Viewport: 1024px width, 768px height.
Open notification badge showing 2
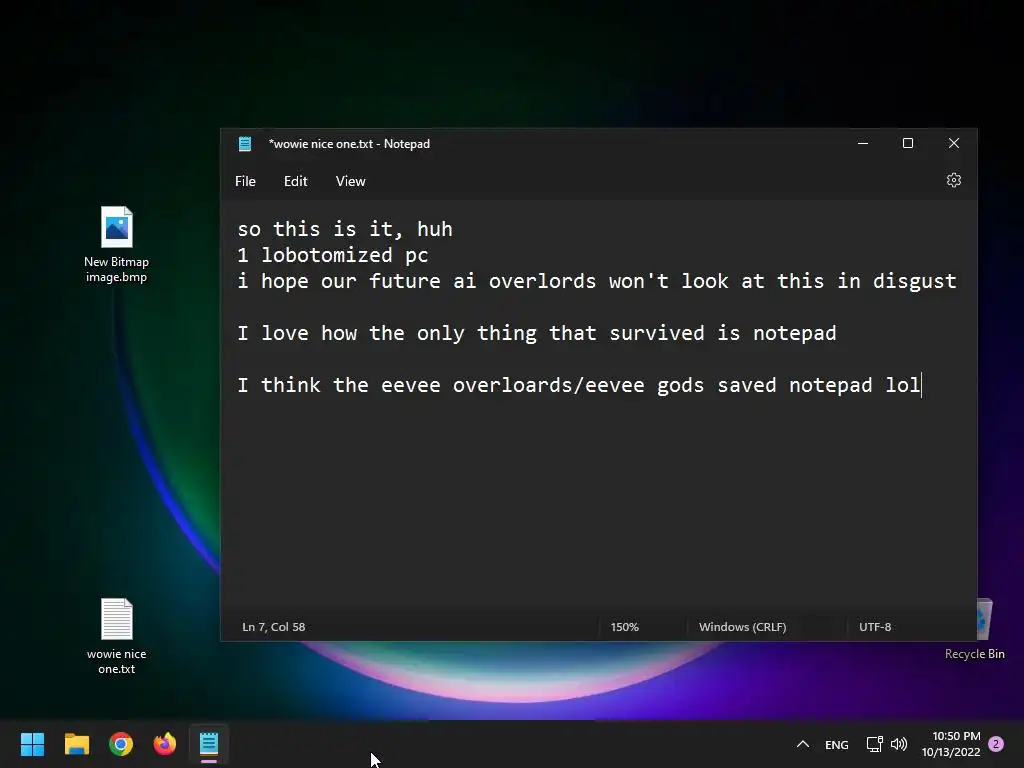[x=996, y=744]
